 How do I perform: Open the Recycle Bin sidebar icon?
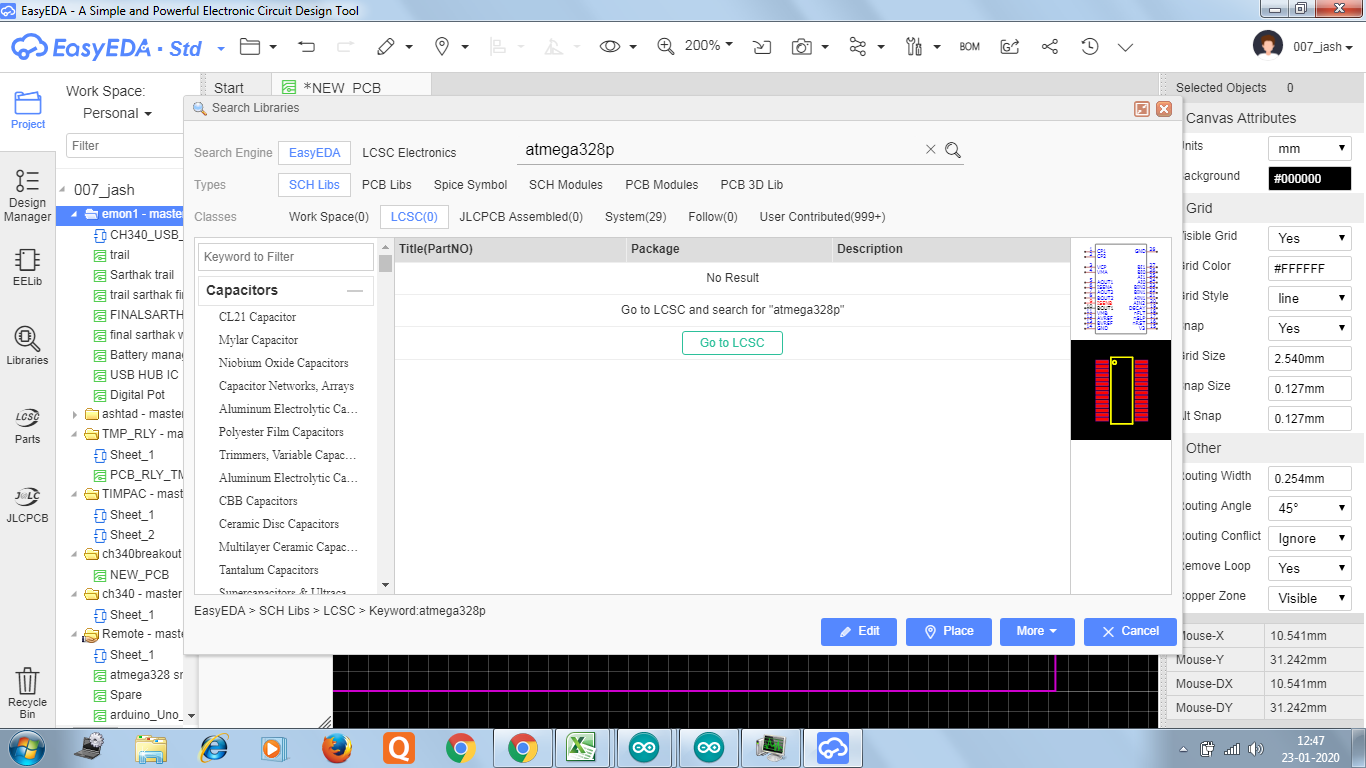pyautogui.click(x=28, y=694)
